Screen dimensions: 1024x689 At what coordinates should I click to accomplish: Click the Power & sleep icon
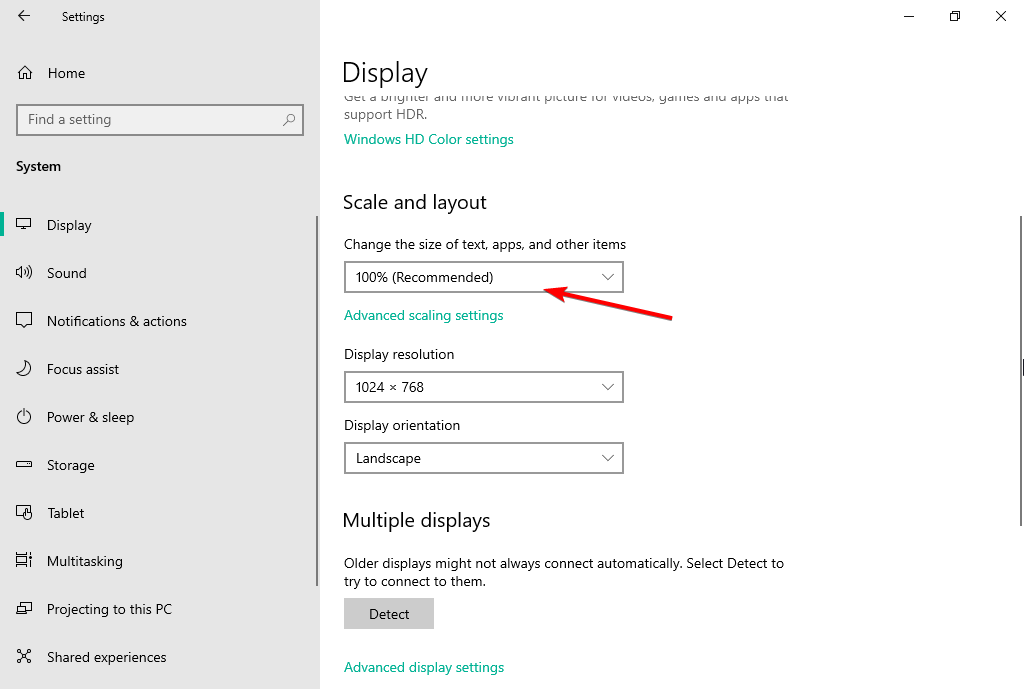25,417
